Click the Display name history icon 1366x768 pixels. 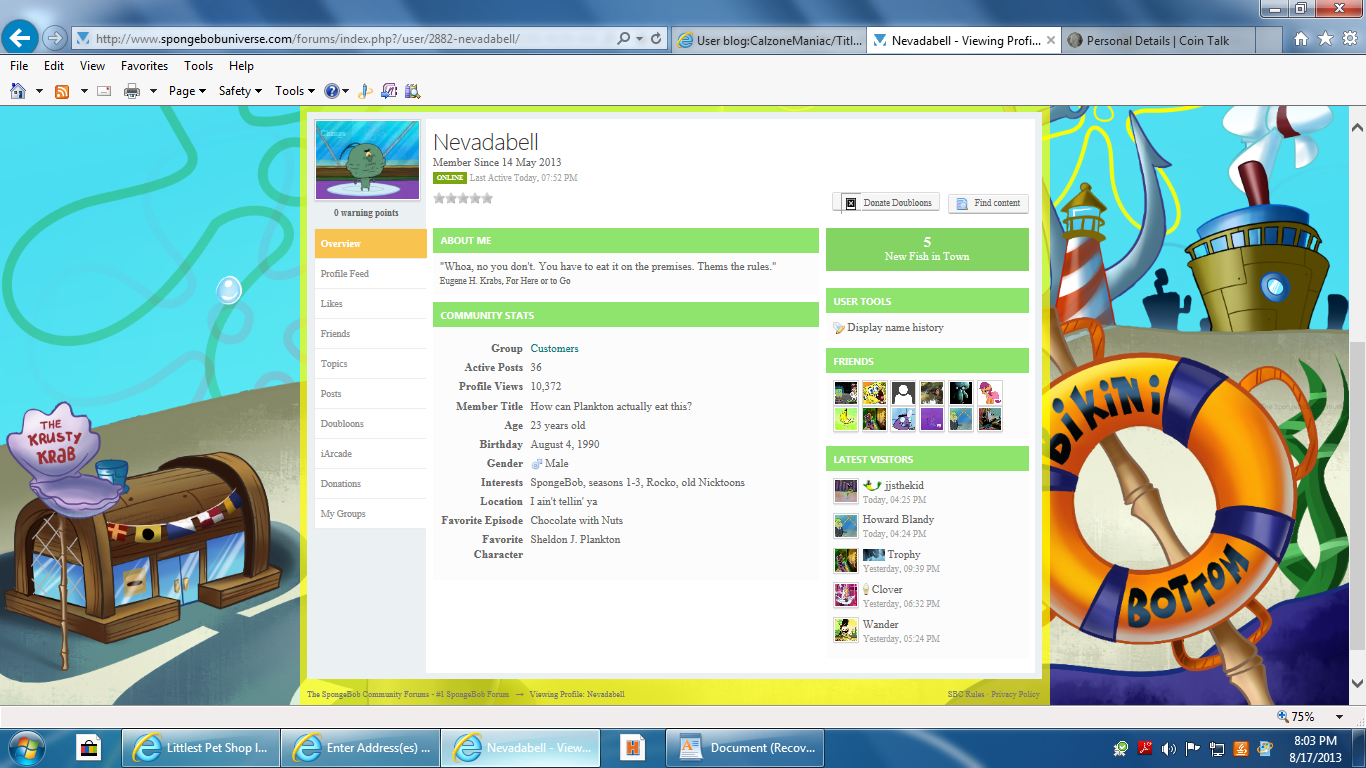pos(839,328)
